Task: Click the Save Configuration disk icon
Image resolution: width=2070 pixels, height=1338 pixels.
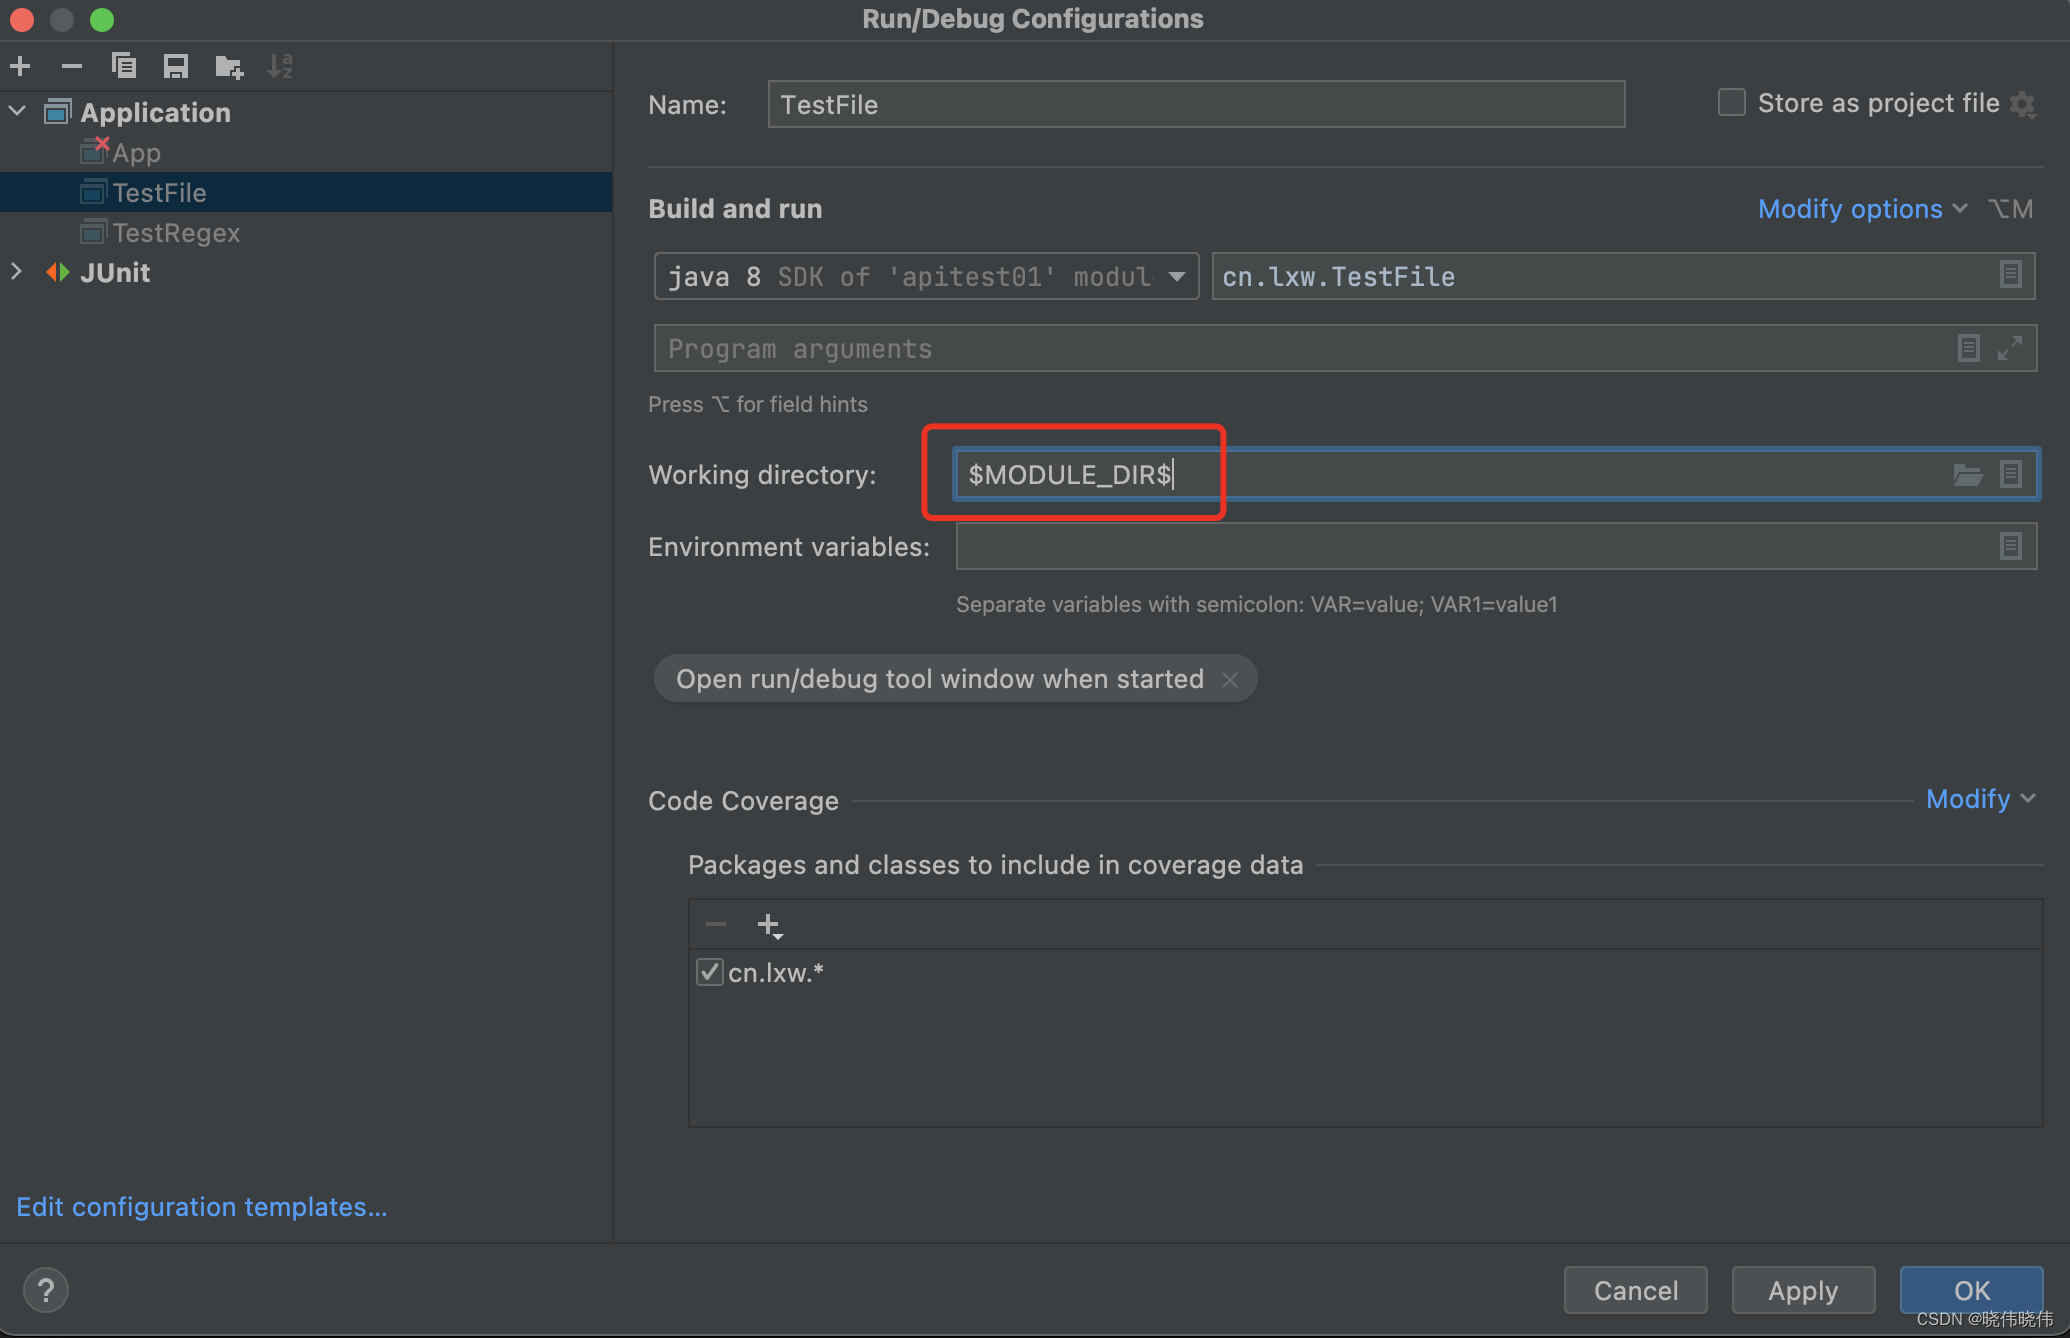Action: (x=176, y=66)
